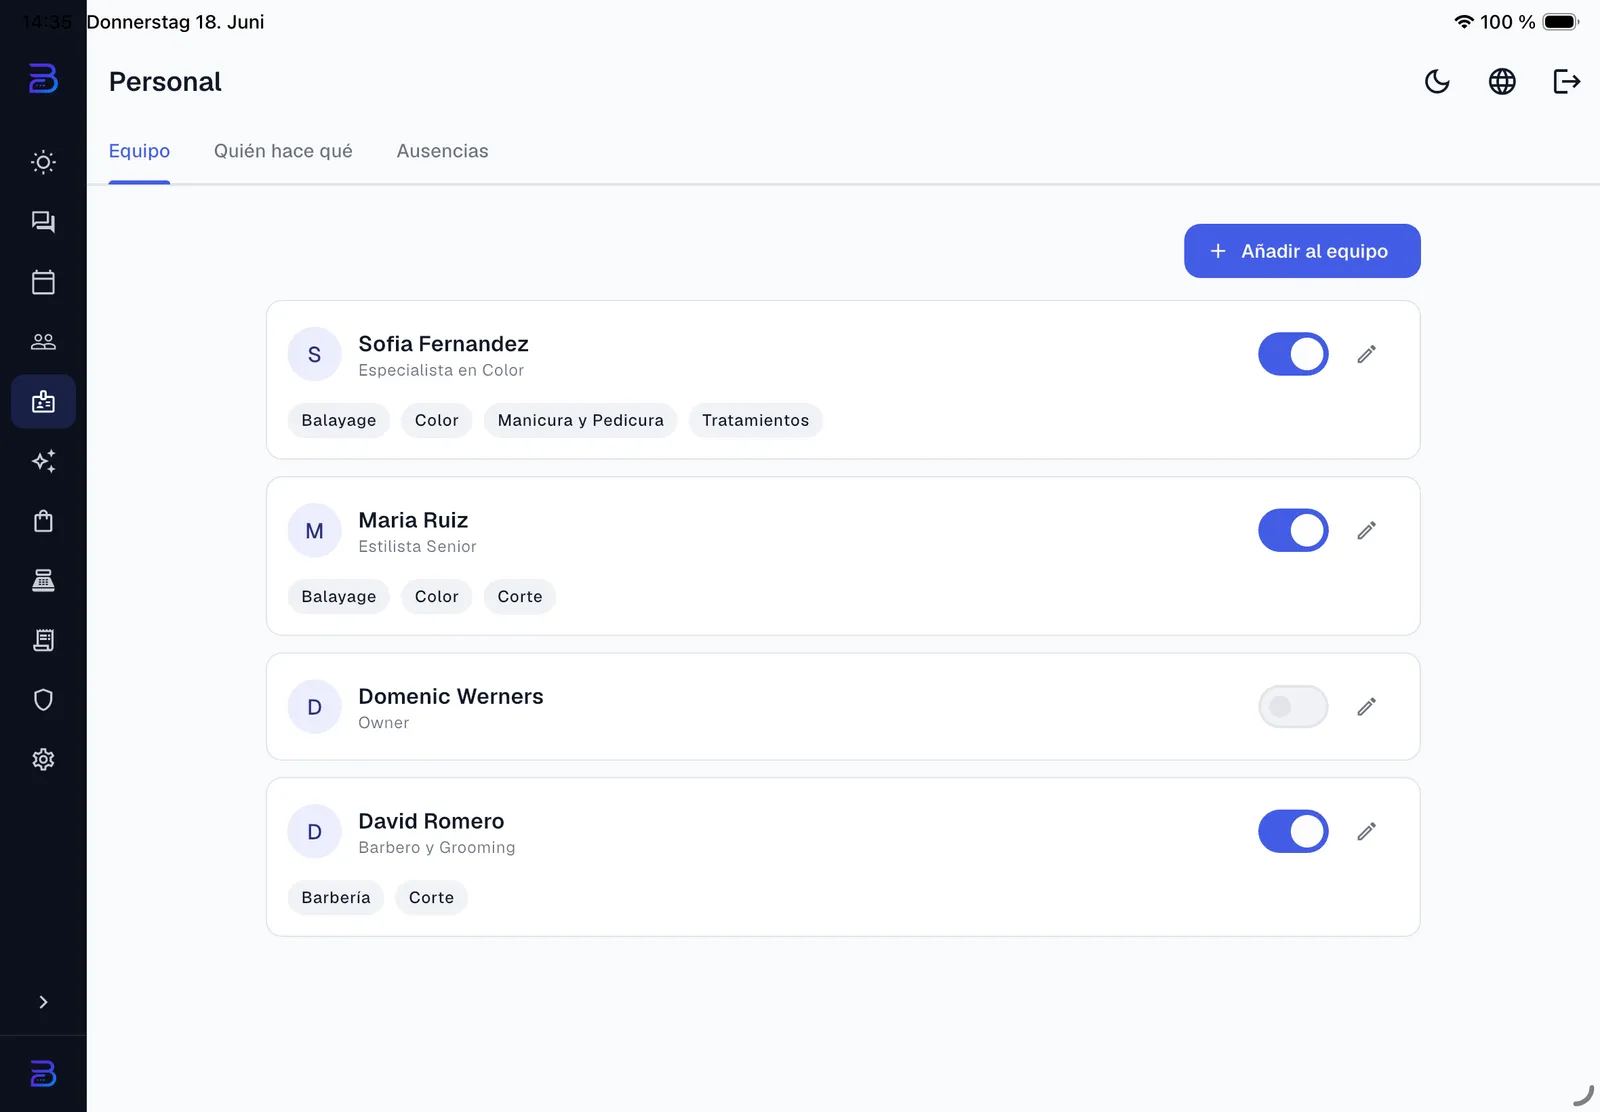Toggle dark mode with the moon icon
1600x1112 pixels.
pos(1437,81)
